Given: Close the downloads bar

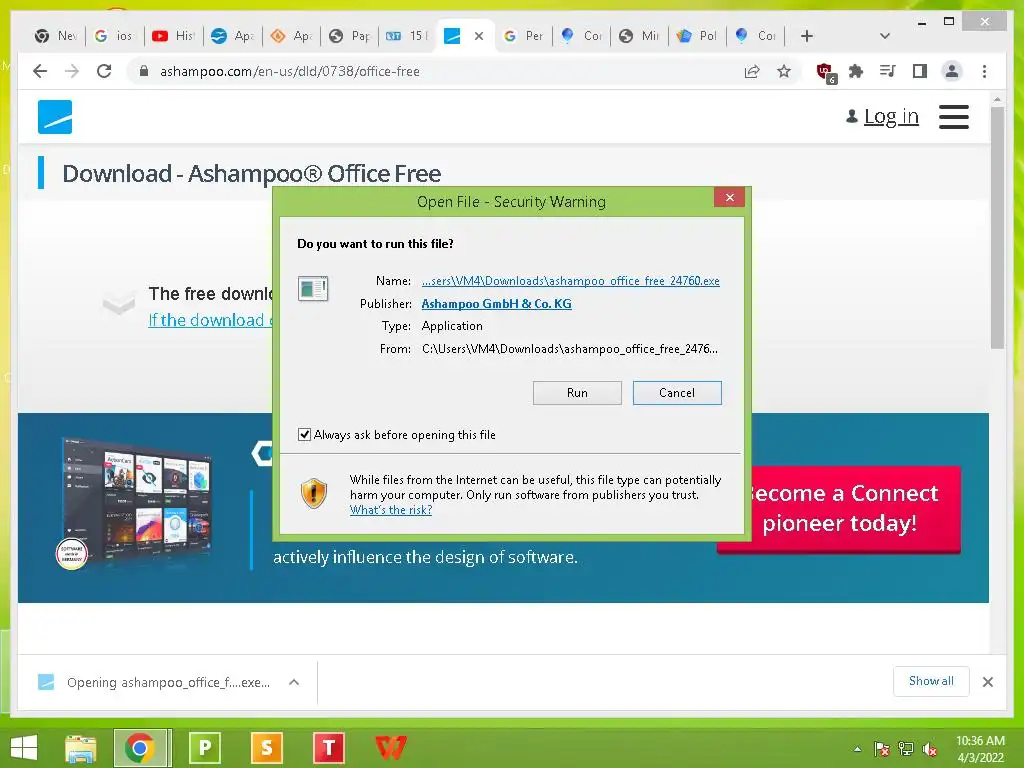Looking at the screenshot, I should click(x=987, y=682).
